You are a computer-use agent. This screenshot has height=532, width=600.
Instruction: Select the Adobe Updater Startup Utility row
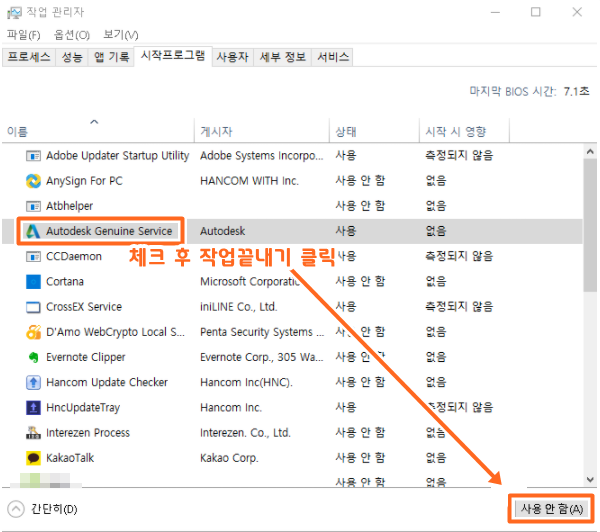tap(292, 156)
